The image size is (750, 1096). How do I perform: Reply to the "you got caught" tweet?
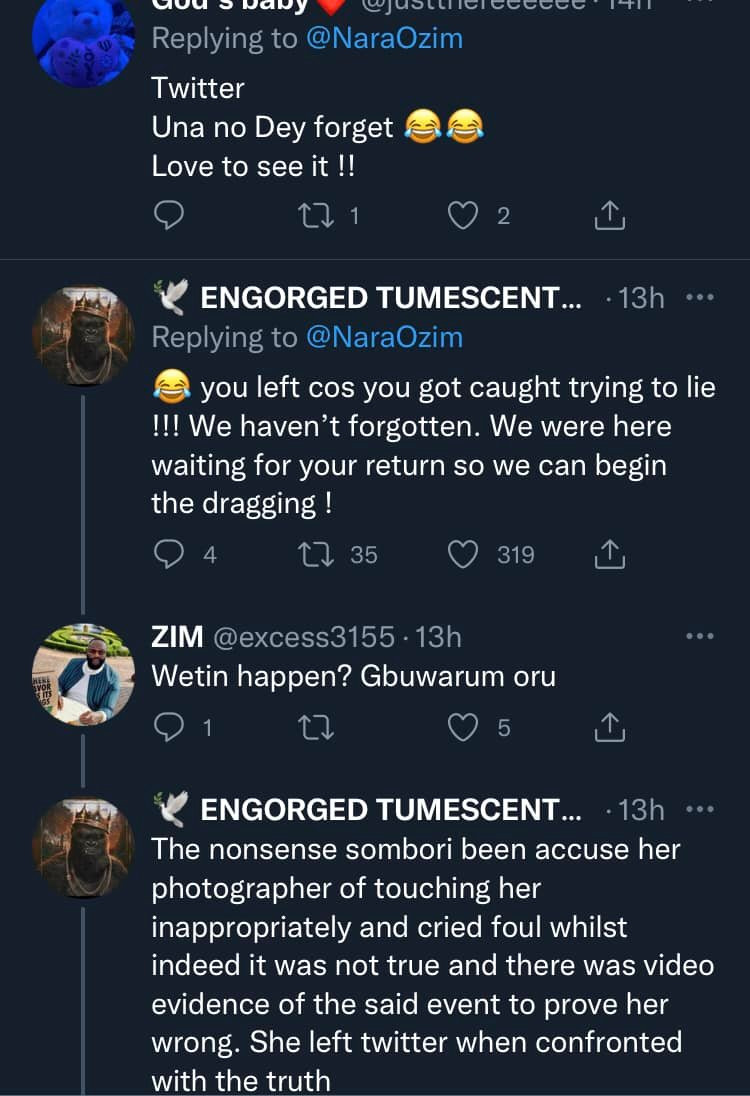pyautogui.click(x=170, y=554)
